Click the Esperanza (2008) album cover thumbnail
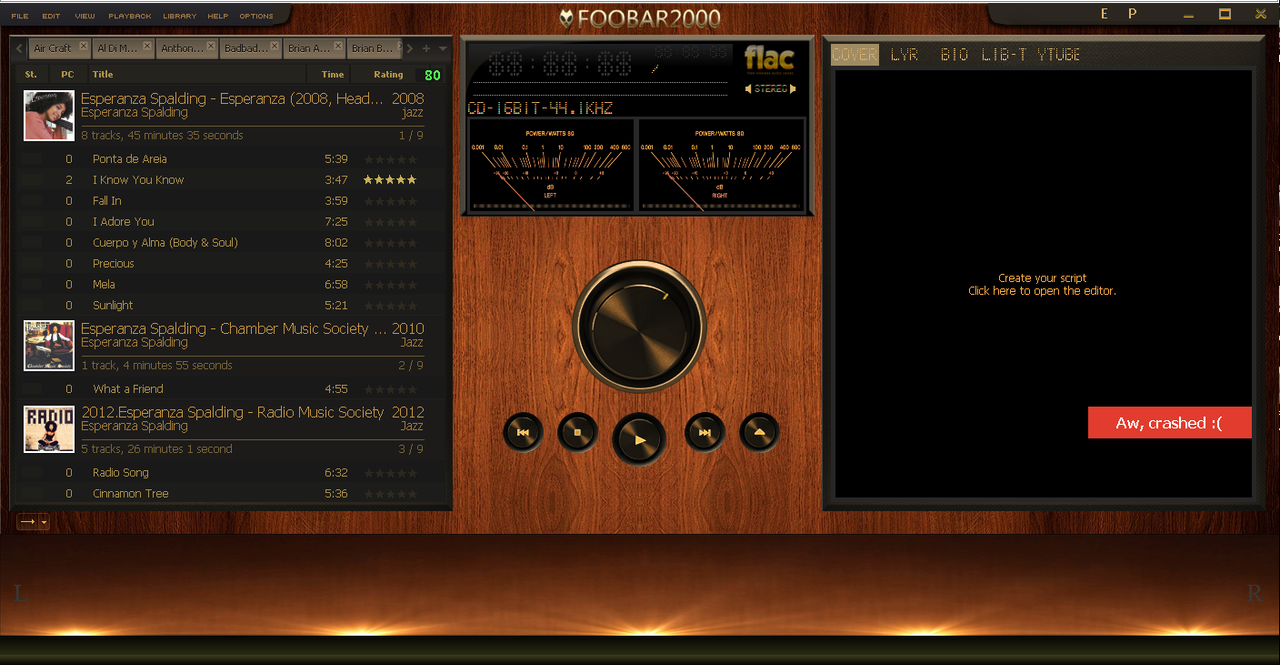Image resolution: width=1280 pixels, height=665 pixels. pos(49,116)
